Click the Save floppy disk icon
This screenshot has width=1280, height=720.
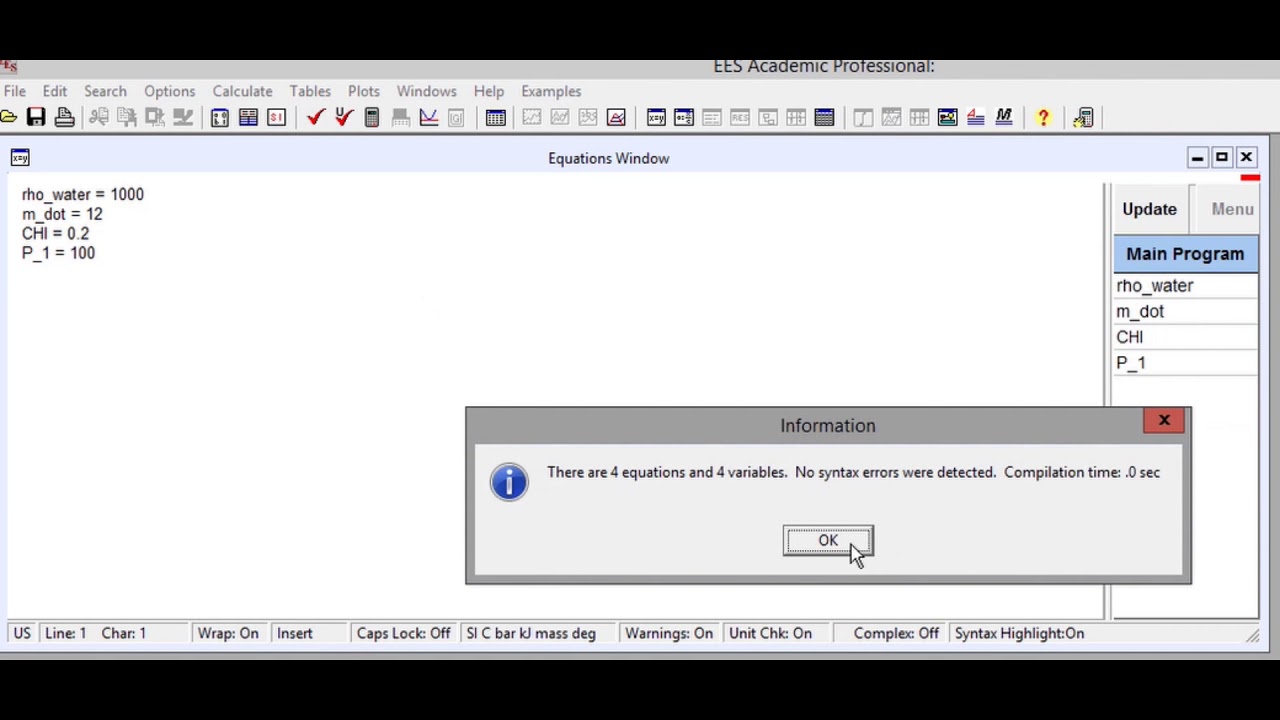click(x=36, y=118)
